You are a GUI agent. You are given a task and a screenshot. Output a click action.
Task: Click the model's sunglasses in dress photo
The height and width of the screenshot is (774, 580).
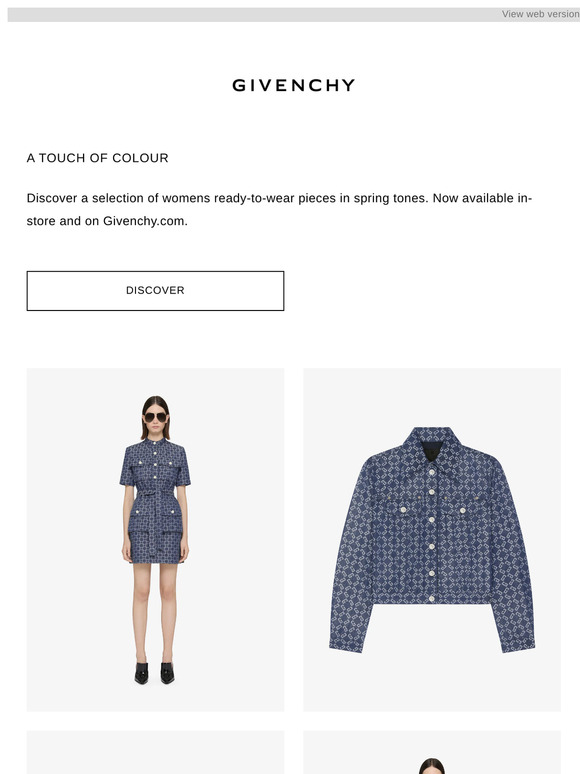coord(155,417)
